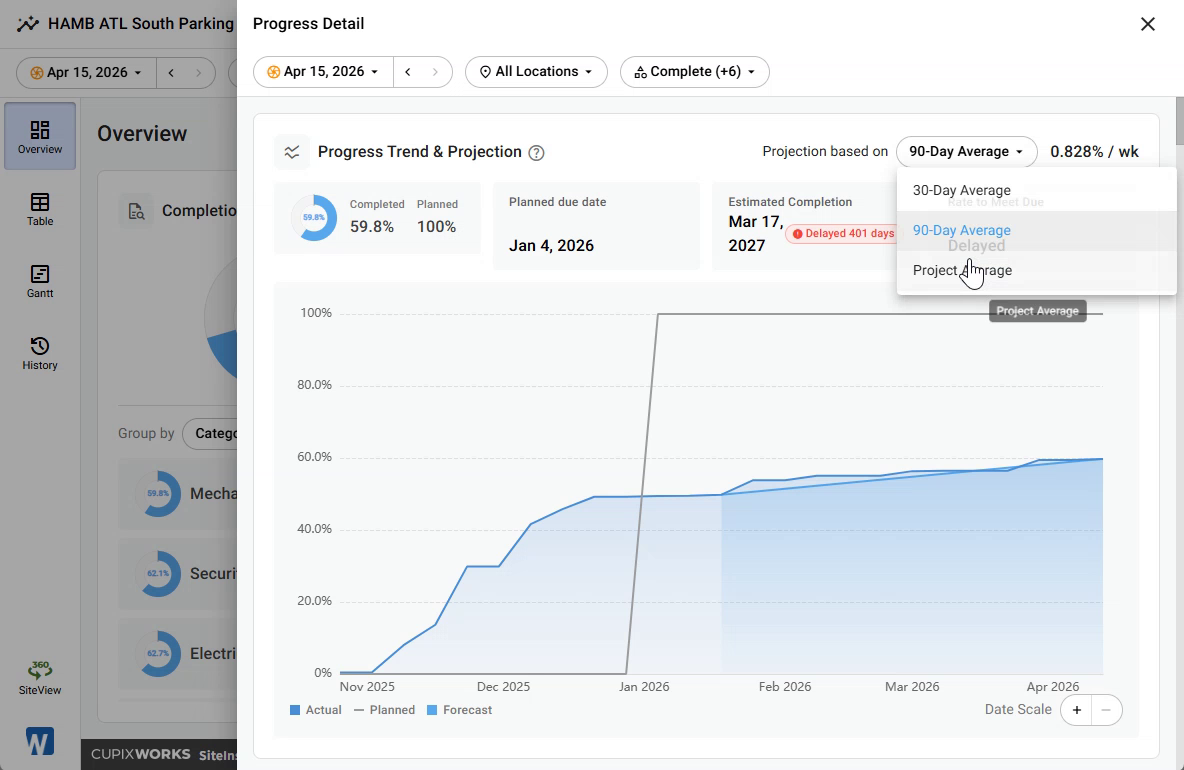
Task: Toggle the Forecast series in the chart legend
Action: point(459,710)
